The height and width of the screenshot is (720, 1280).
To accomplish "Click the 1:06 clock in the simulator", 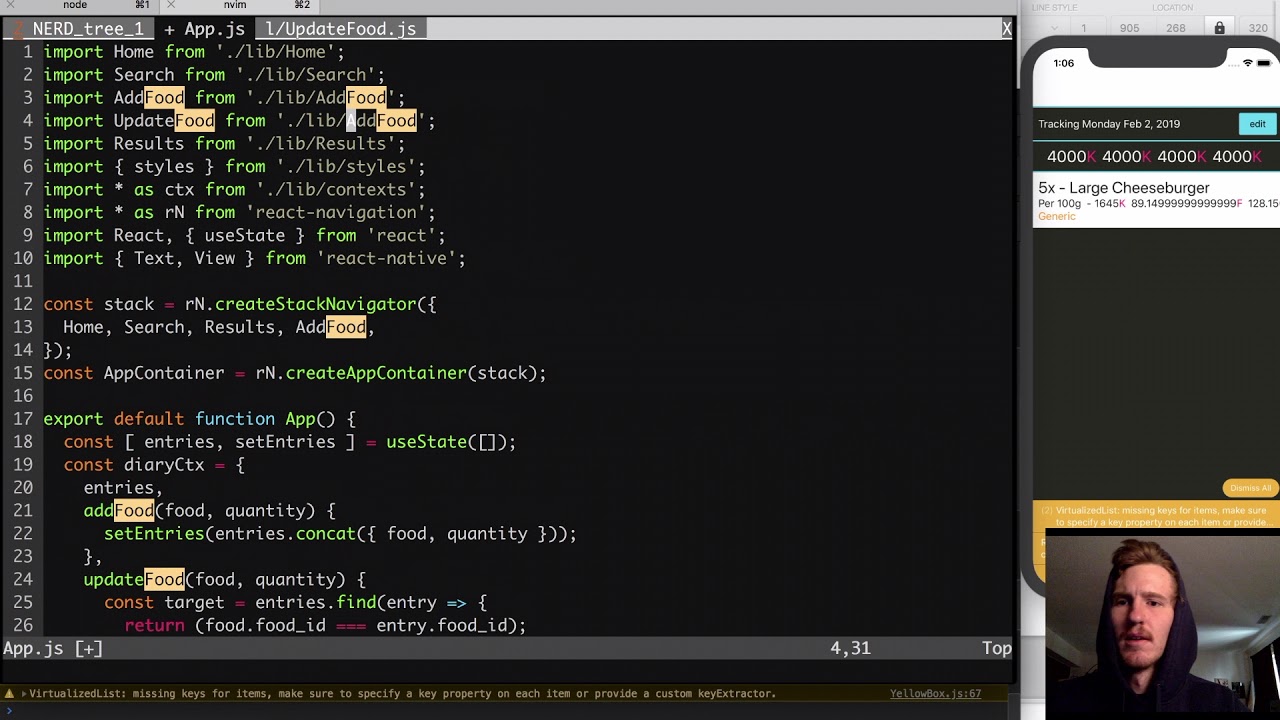I will (x=1063, y=63).
